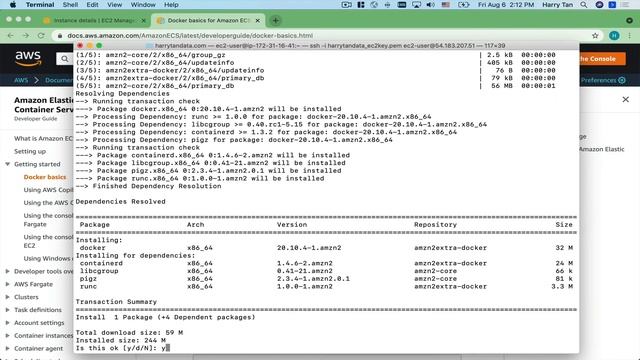Click the volume icon in menu bar
The height and width of the screenshot is (360, 640).
(x=430, y=5)
